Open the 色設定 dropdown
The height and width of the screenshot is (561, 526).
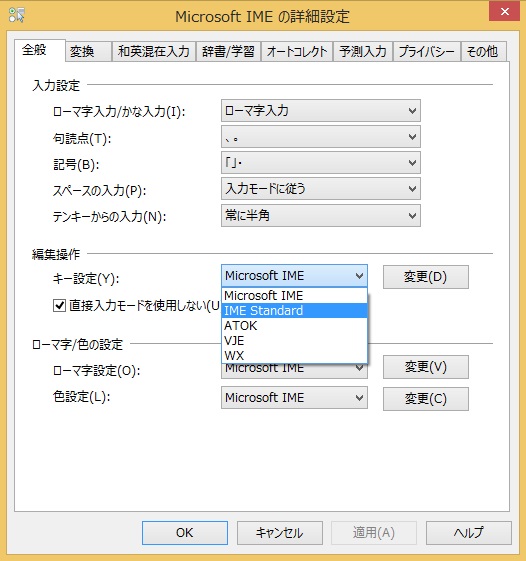(294, 397)
